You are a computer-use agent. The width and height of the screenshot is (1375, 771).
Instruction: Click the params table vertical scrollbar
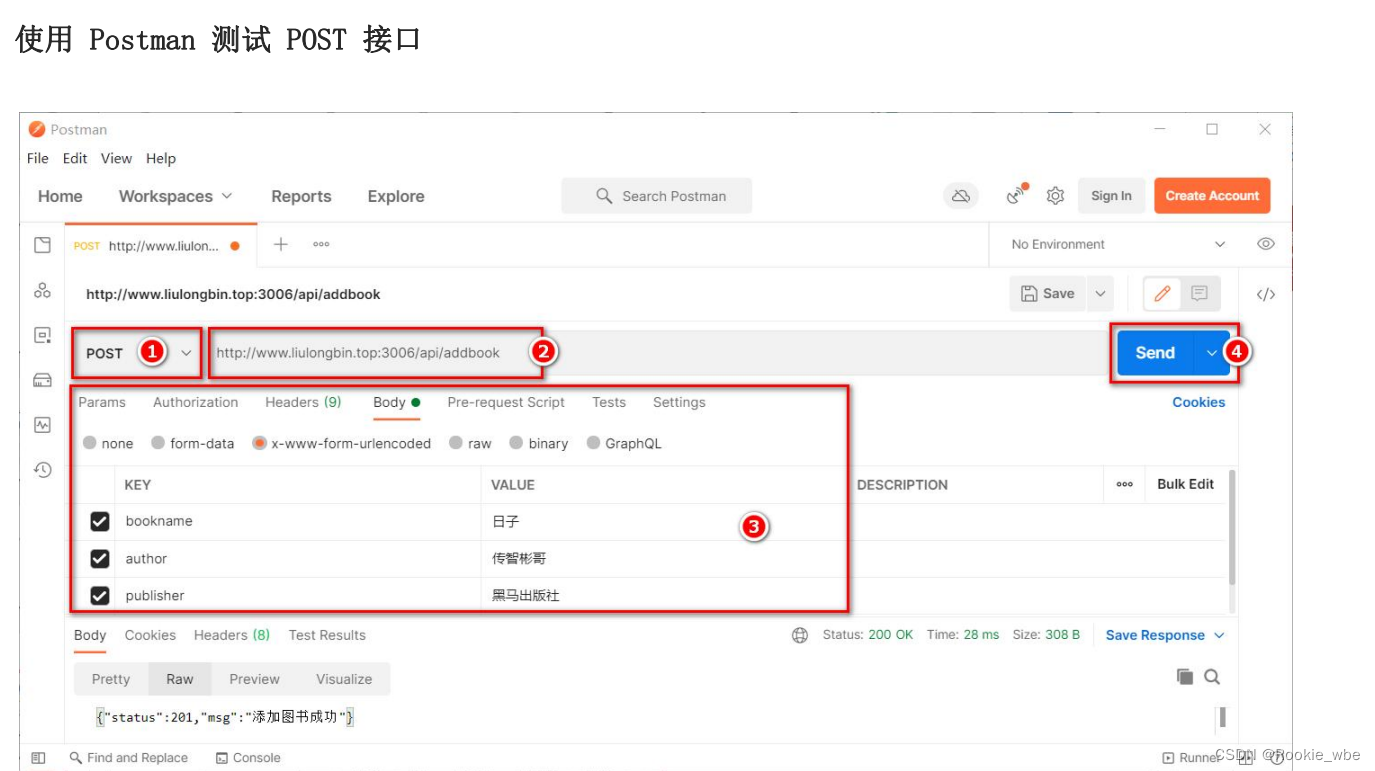(1232, 528)
